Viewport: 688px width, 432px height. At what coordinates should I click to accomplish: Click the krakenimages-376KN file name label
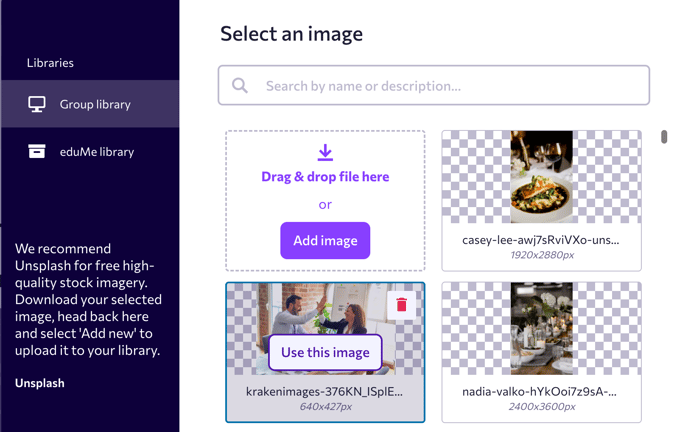click(x=325, y=392)
